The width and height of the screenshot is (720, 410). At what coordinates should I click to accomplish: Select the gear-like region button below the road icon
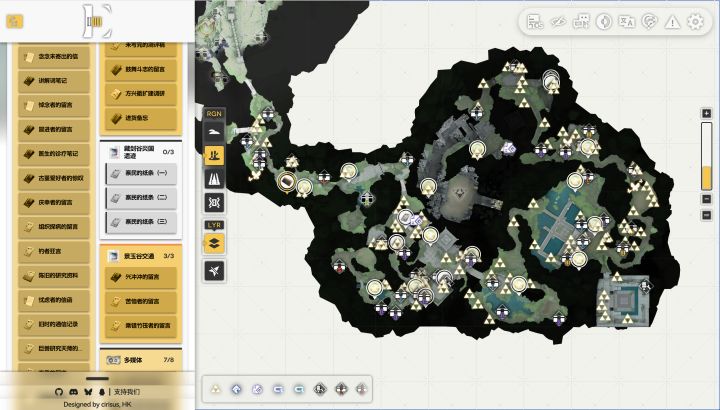click(x=214, y=202)
